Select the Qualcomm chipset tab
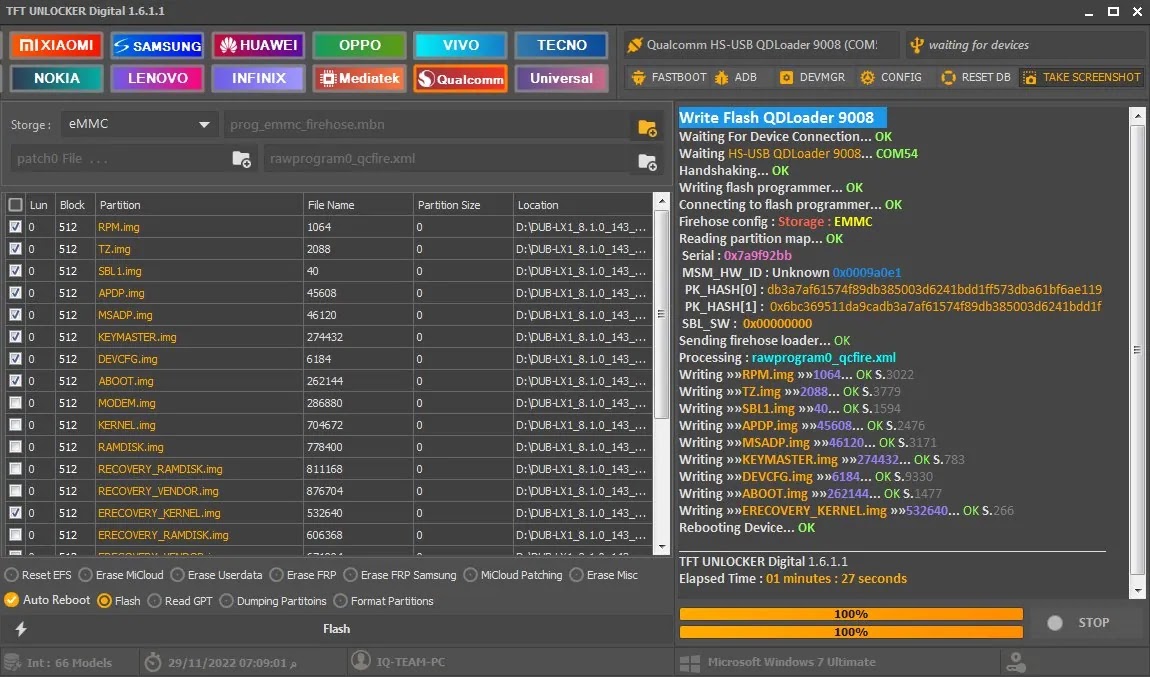Viewport: 1150px width, 677px height. point(461,78)
